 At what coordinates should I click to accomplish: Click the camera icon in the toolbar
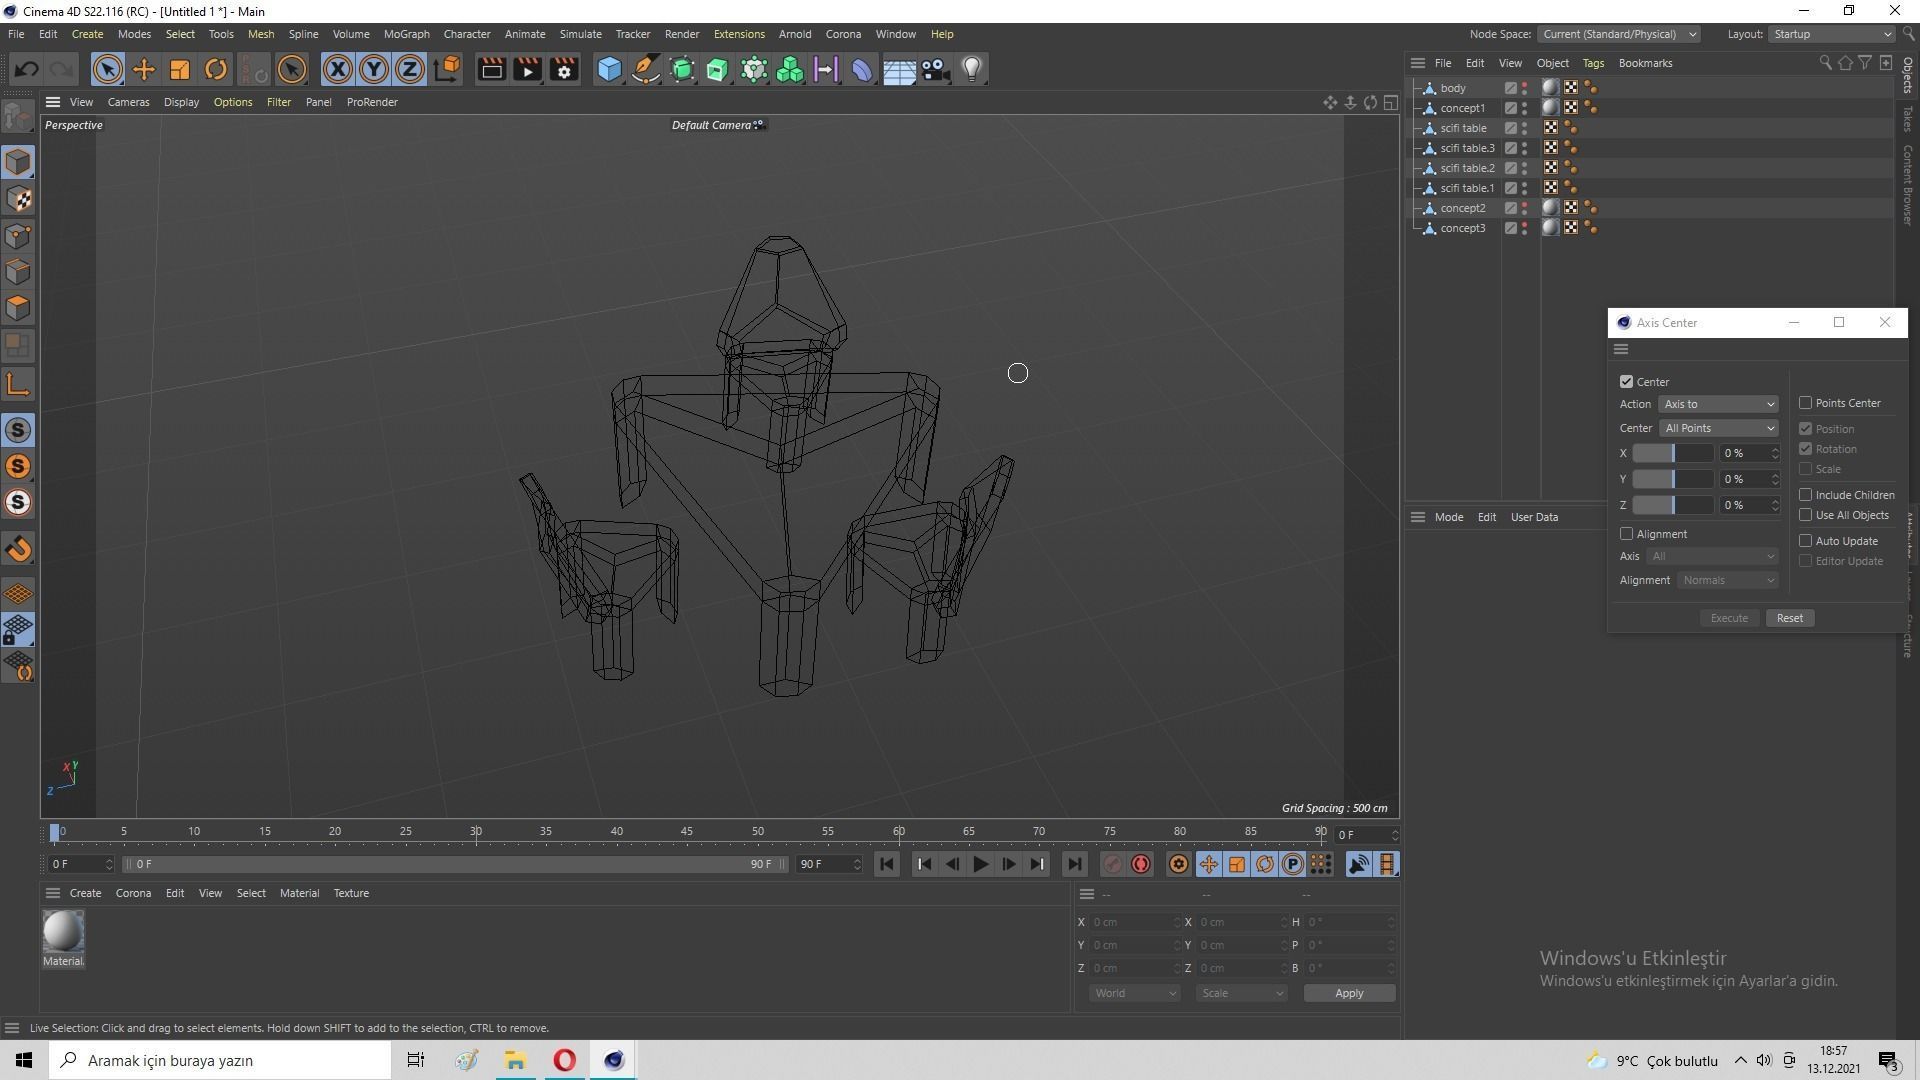pos(934,69)
